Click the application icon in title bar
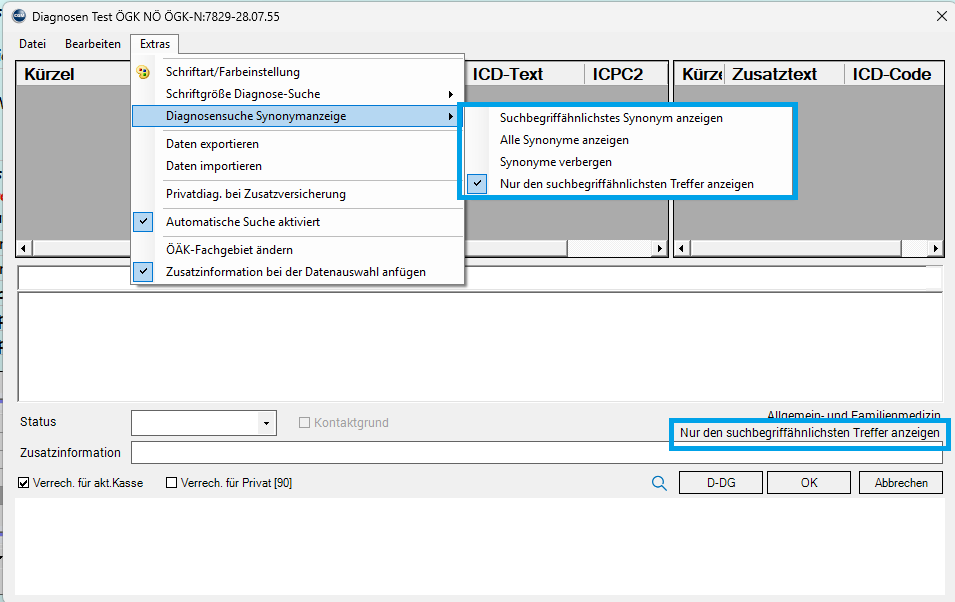The image size is (955, 602). [17, 16]
